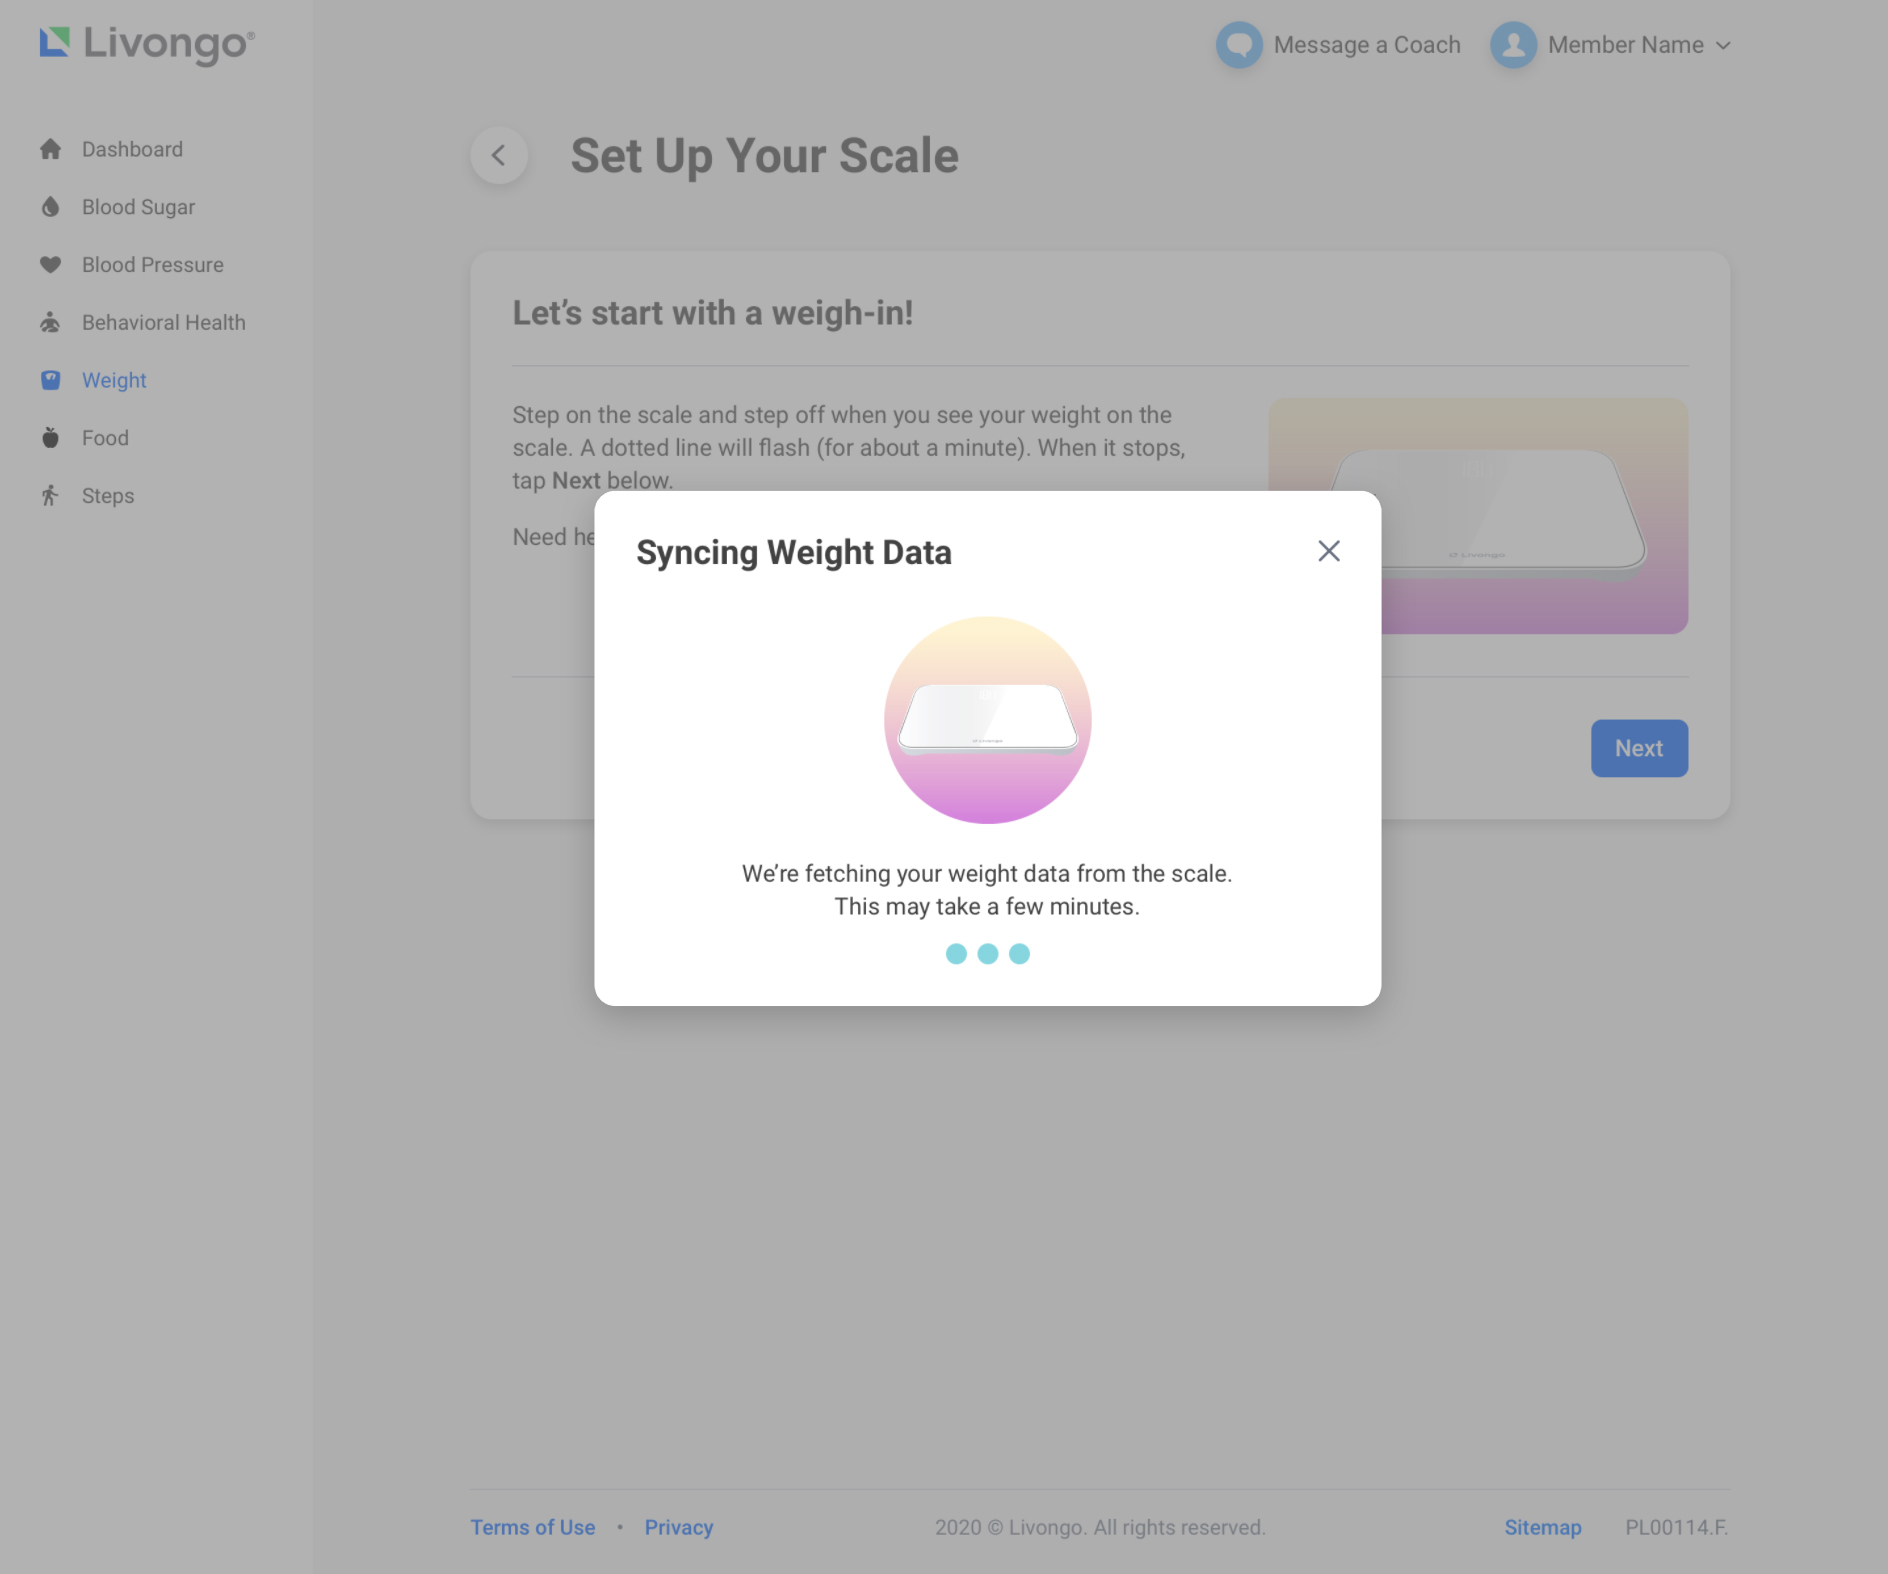Click the Message a Coach chat bubble icon
1888x1574 pixels.
click(1239, 45)
